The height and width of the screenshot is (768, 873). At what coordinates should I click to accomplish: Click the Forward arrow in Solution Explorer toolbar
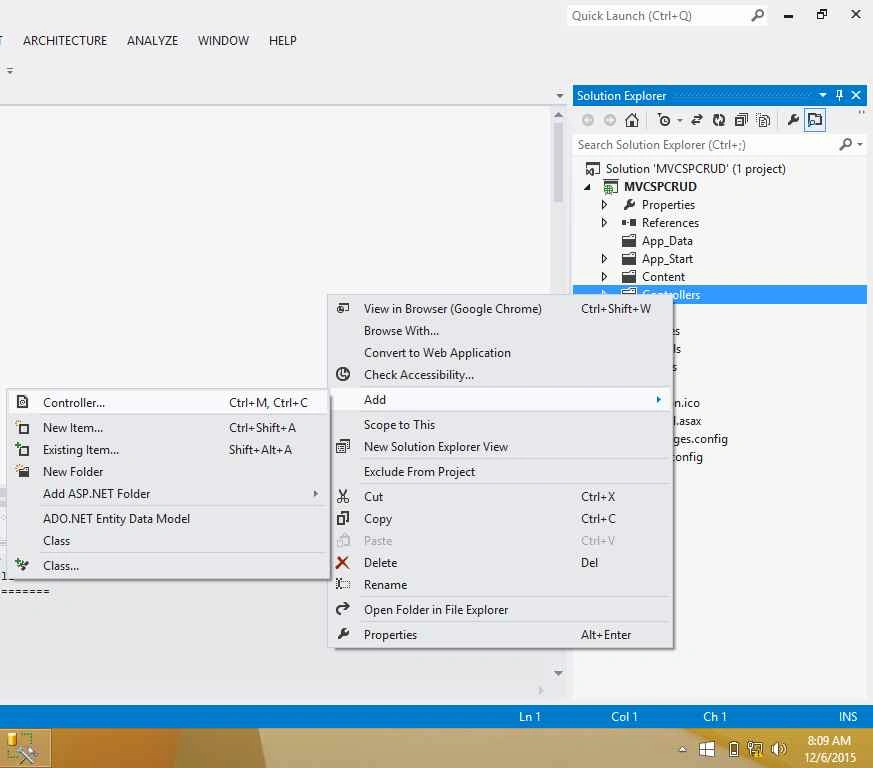[x=610, y=120]
